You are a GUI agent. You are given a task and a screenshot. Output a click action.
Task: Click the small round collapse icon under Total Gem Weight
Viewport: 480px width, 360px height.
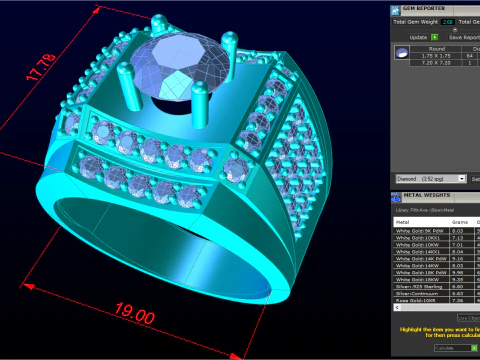click(455, 29)
